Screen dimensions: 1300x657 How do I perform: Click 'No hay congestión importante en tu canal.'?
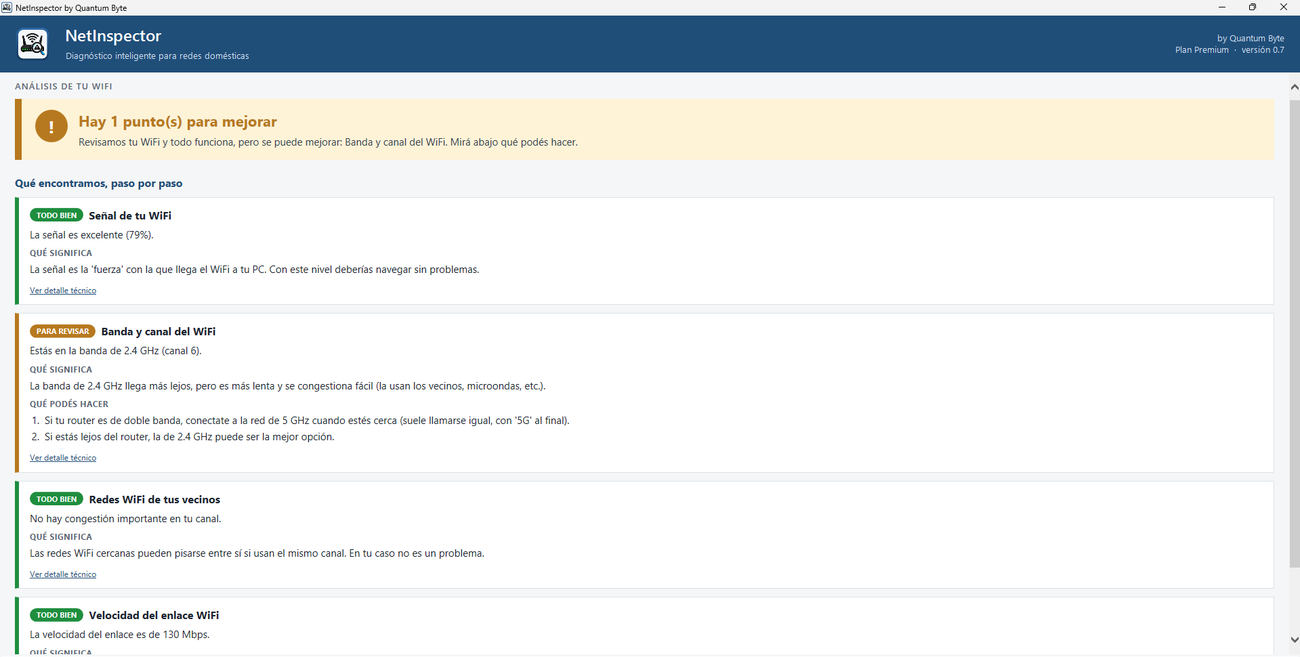[x=126, y=519]
